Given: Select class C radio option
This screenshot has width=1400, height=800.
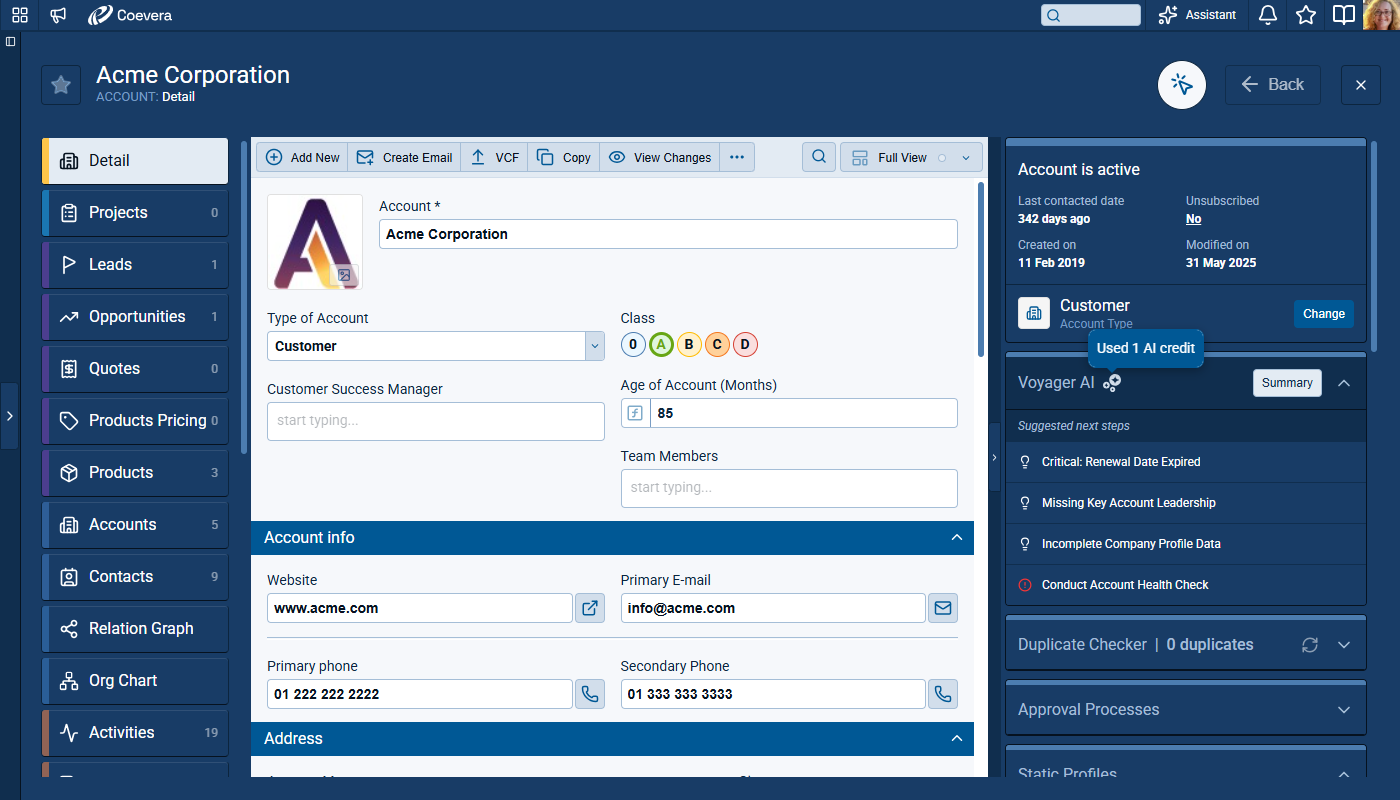Looking at the screenshot, I should pos(717,345).
